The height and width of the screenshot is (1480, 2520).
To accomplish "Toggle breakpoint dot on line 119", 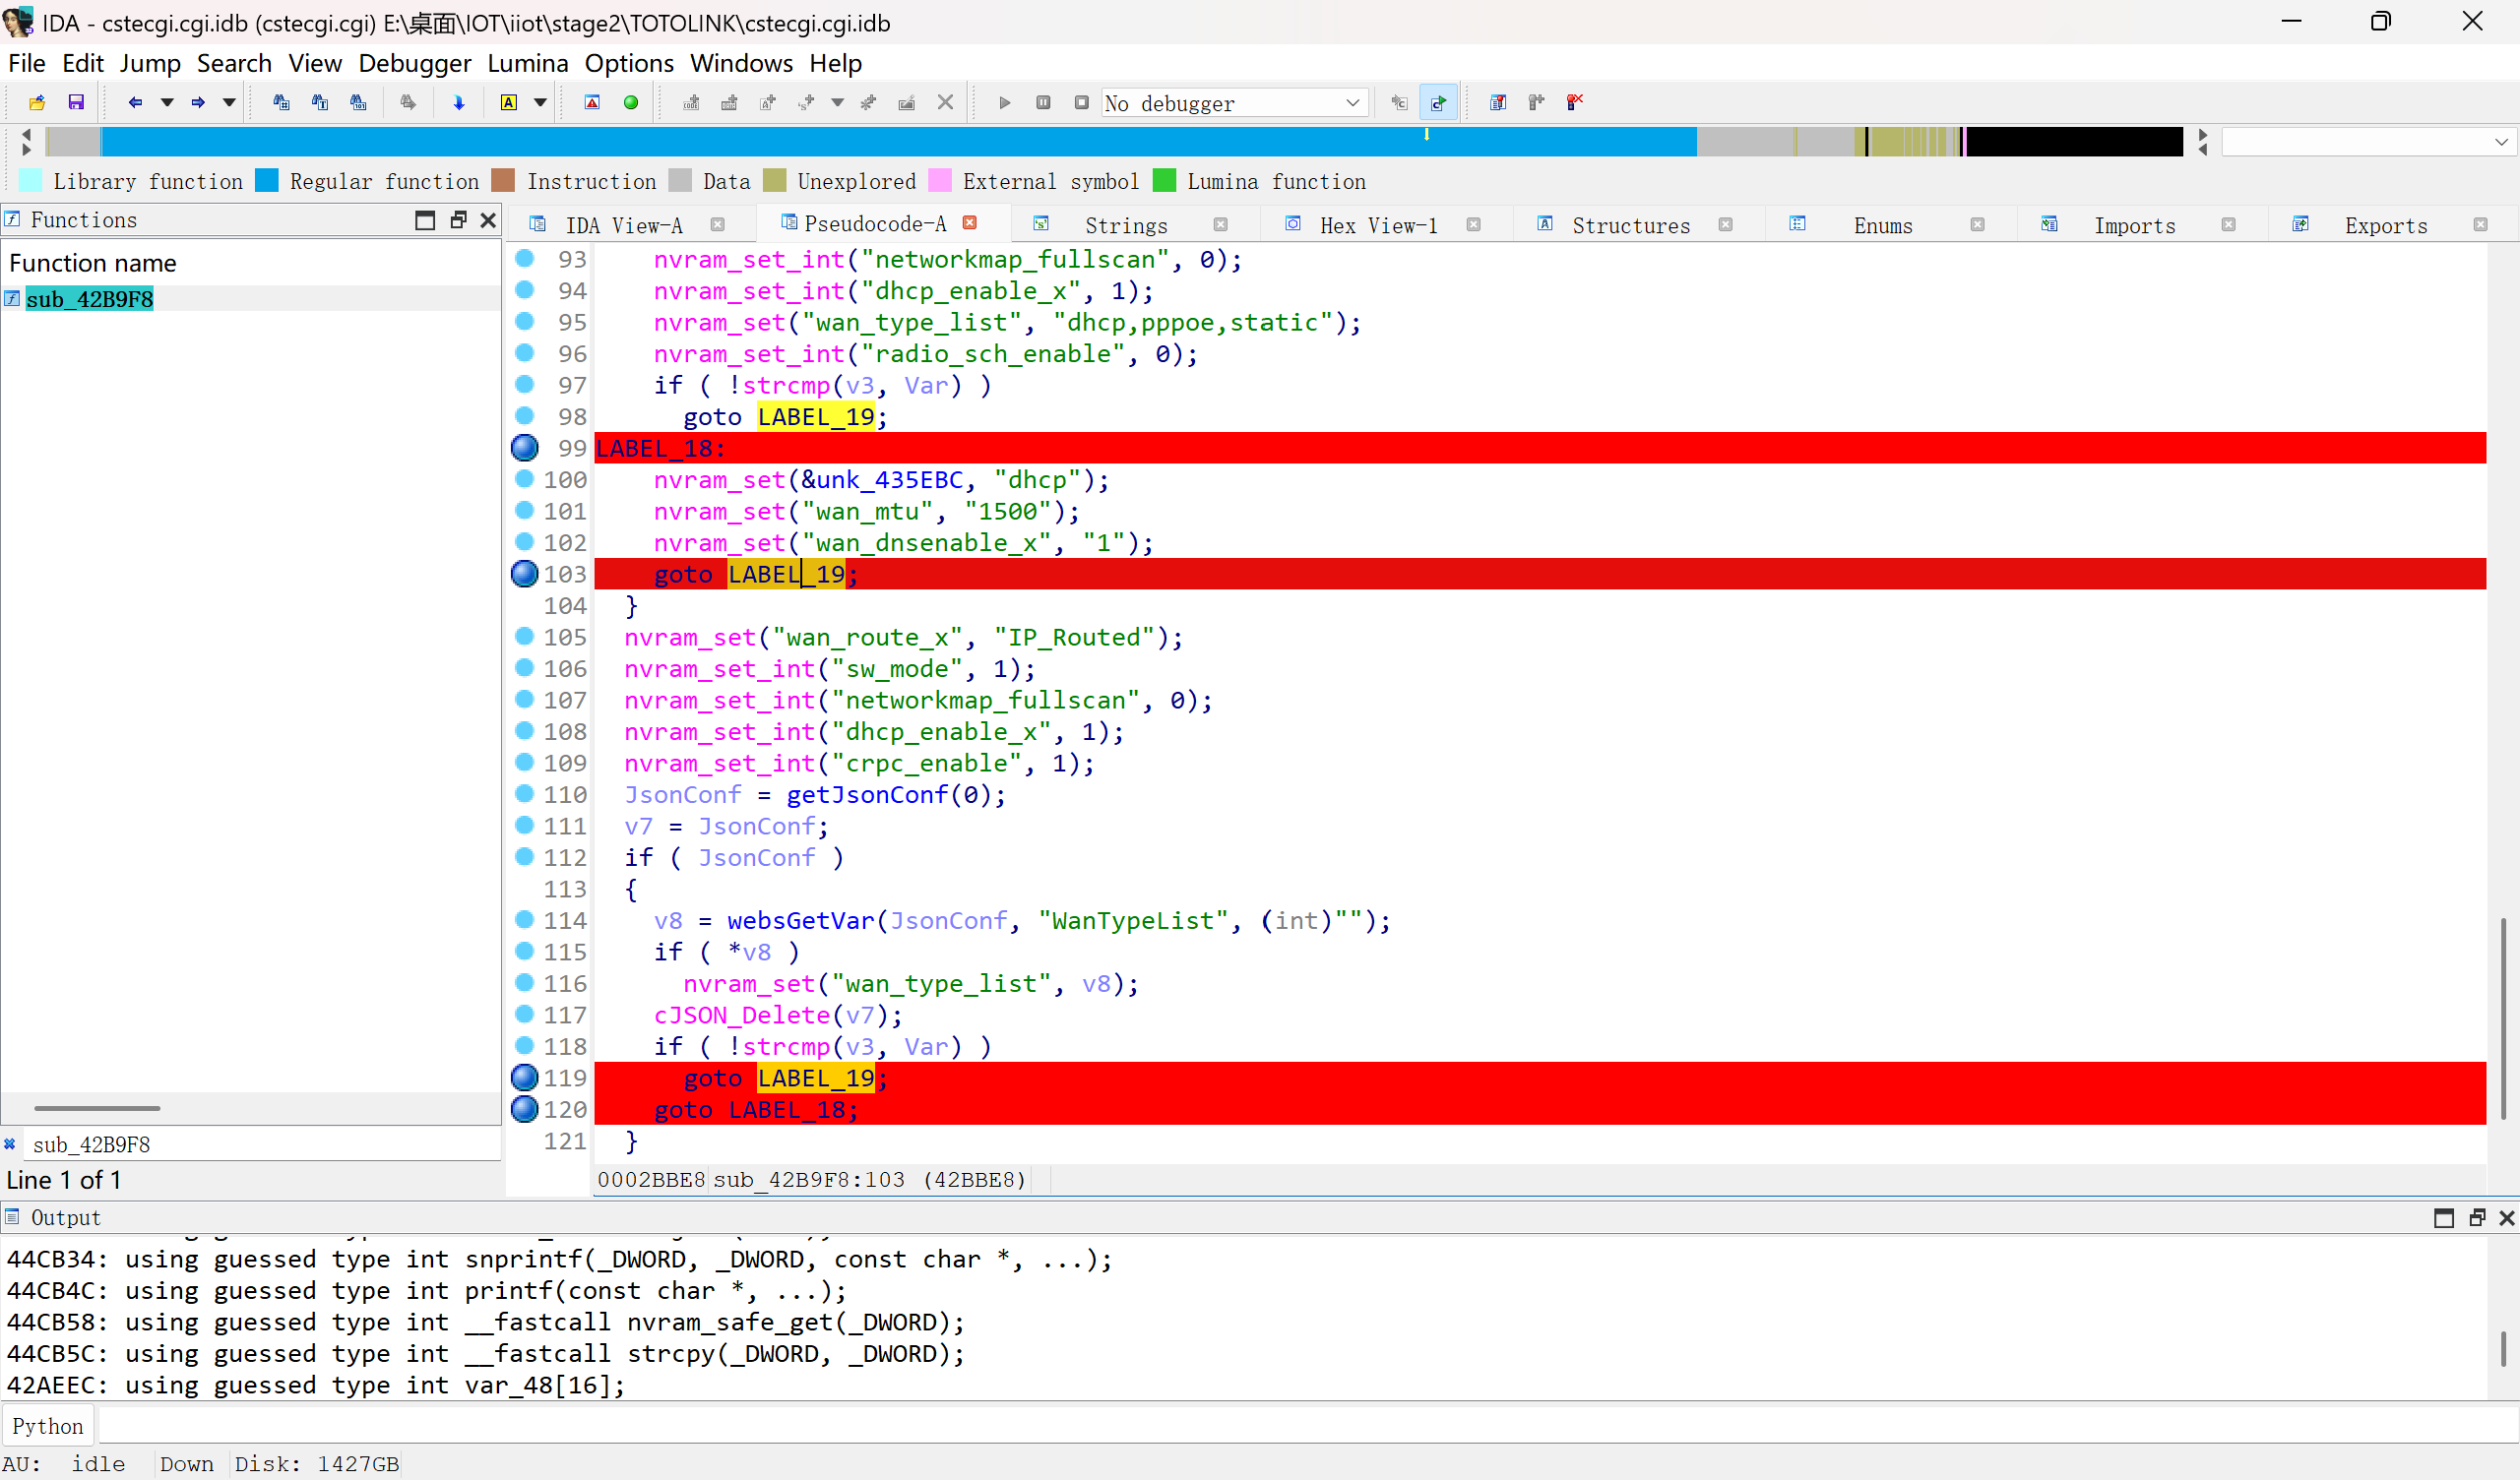I will pyautogui.click(x=525, y=1077).
